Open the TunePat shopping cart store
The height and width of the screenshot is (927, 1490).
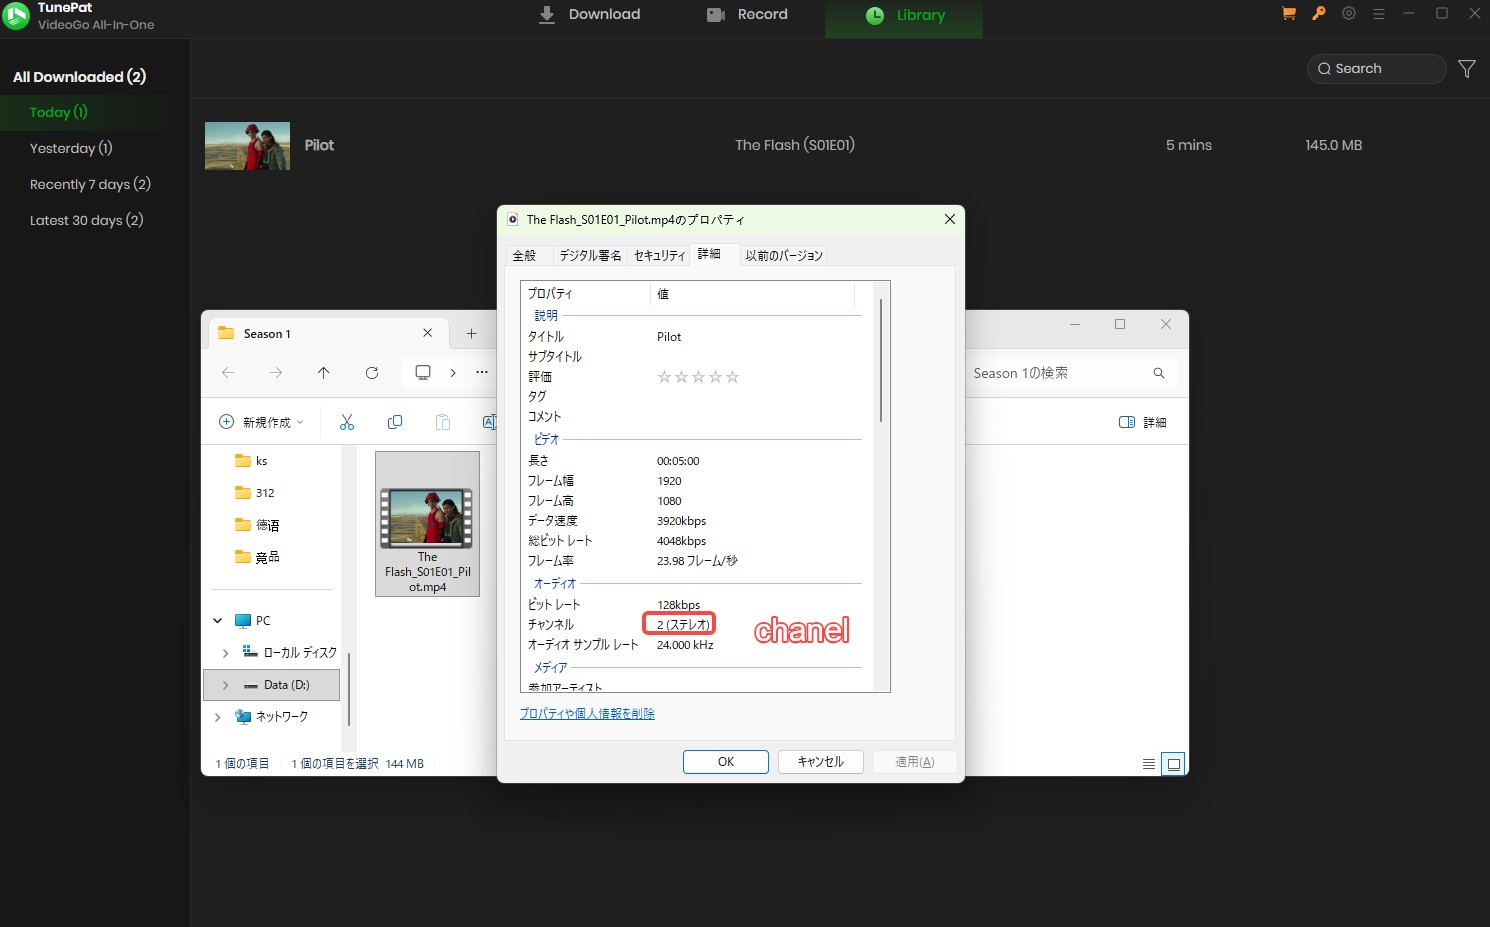pos(1288,13)
